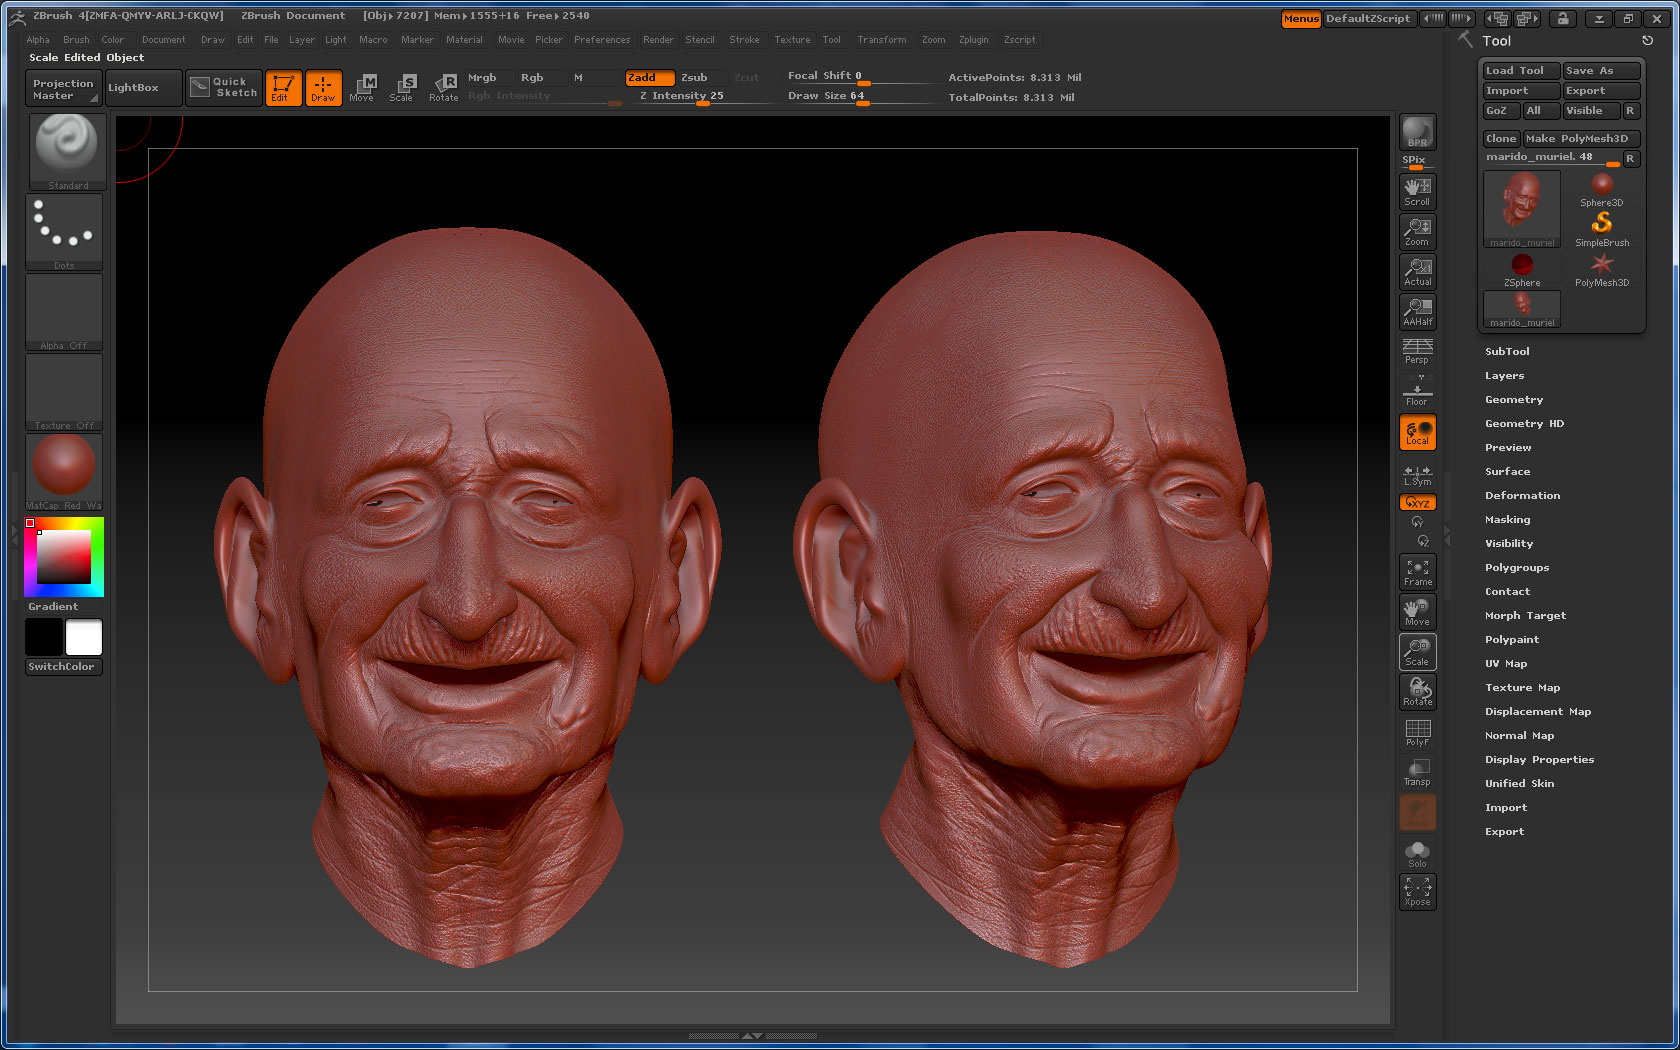Viewport: 1680px width, 1050px height.
Task: Click the Rotate view icon in right shelf
Action: (x=1417, y=692)
